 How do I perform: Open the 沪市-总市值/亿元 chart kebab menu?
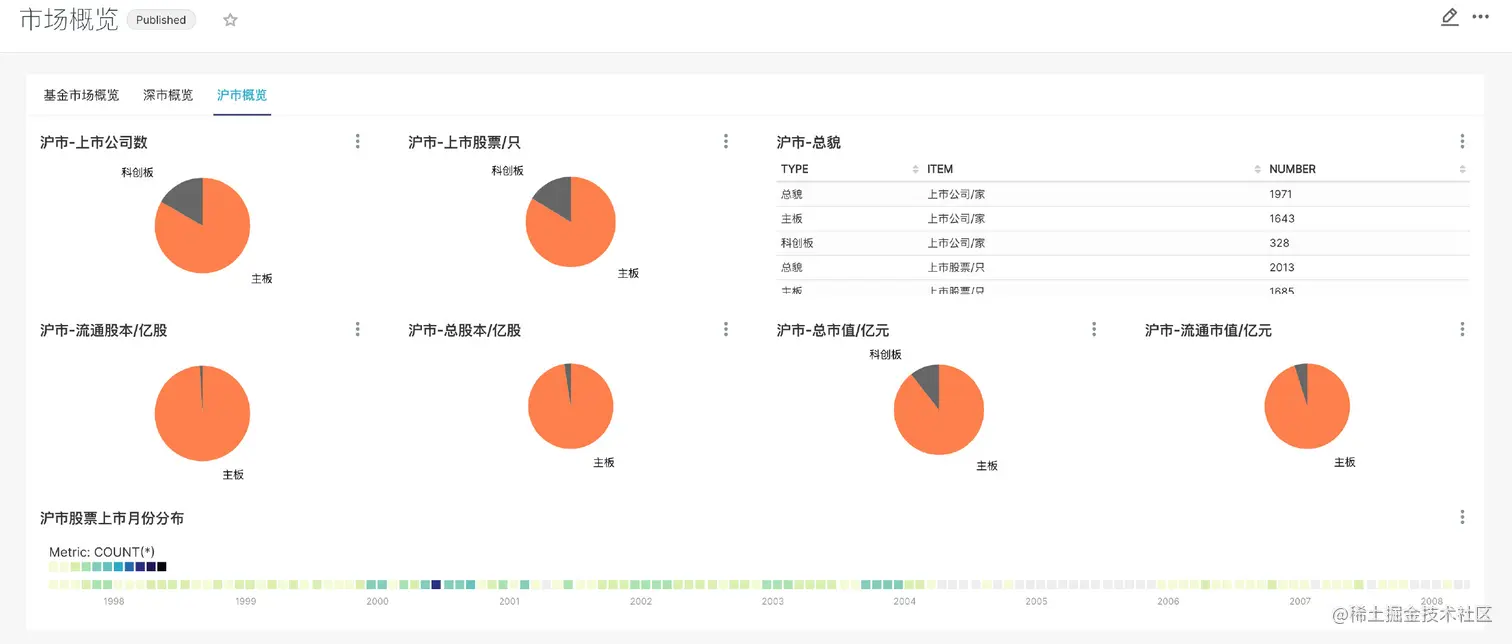[1094, 329]
